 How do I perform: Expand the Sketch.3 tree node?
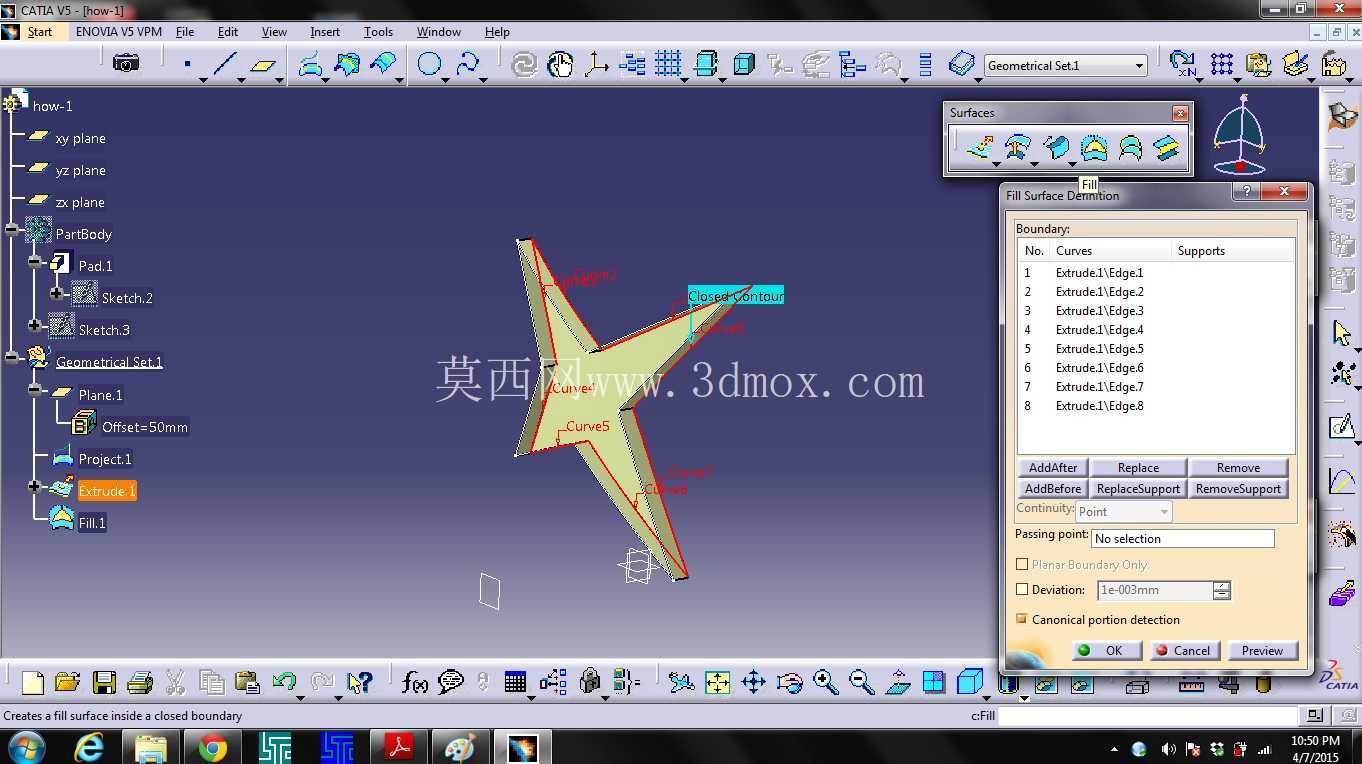coord(34,325)
